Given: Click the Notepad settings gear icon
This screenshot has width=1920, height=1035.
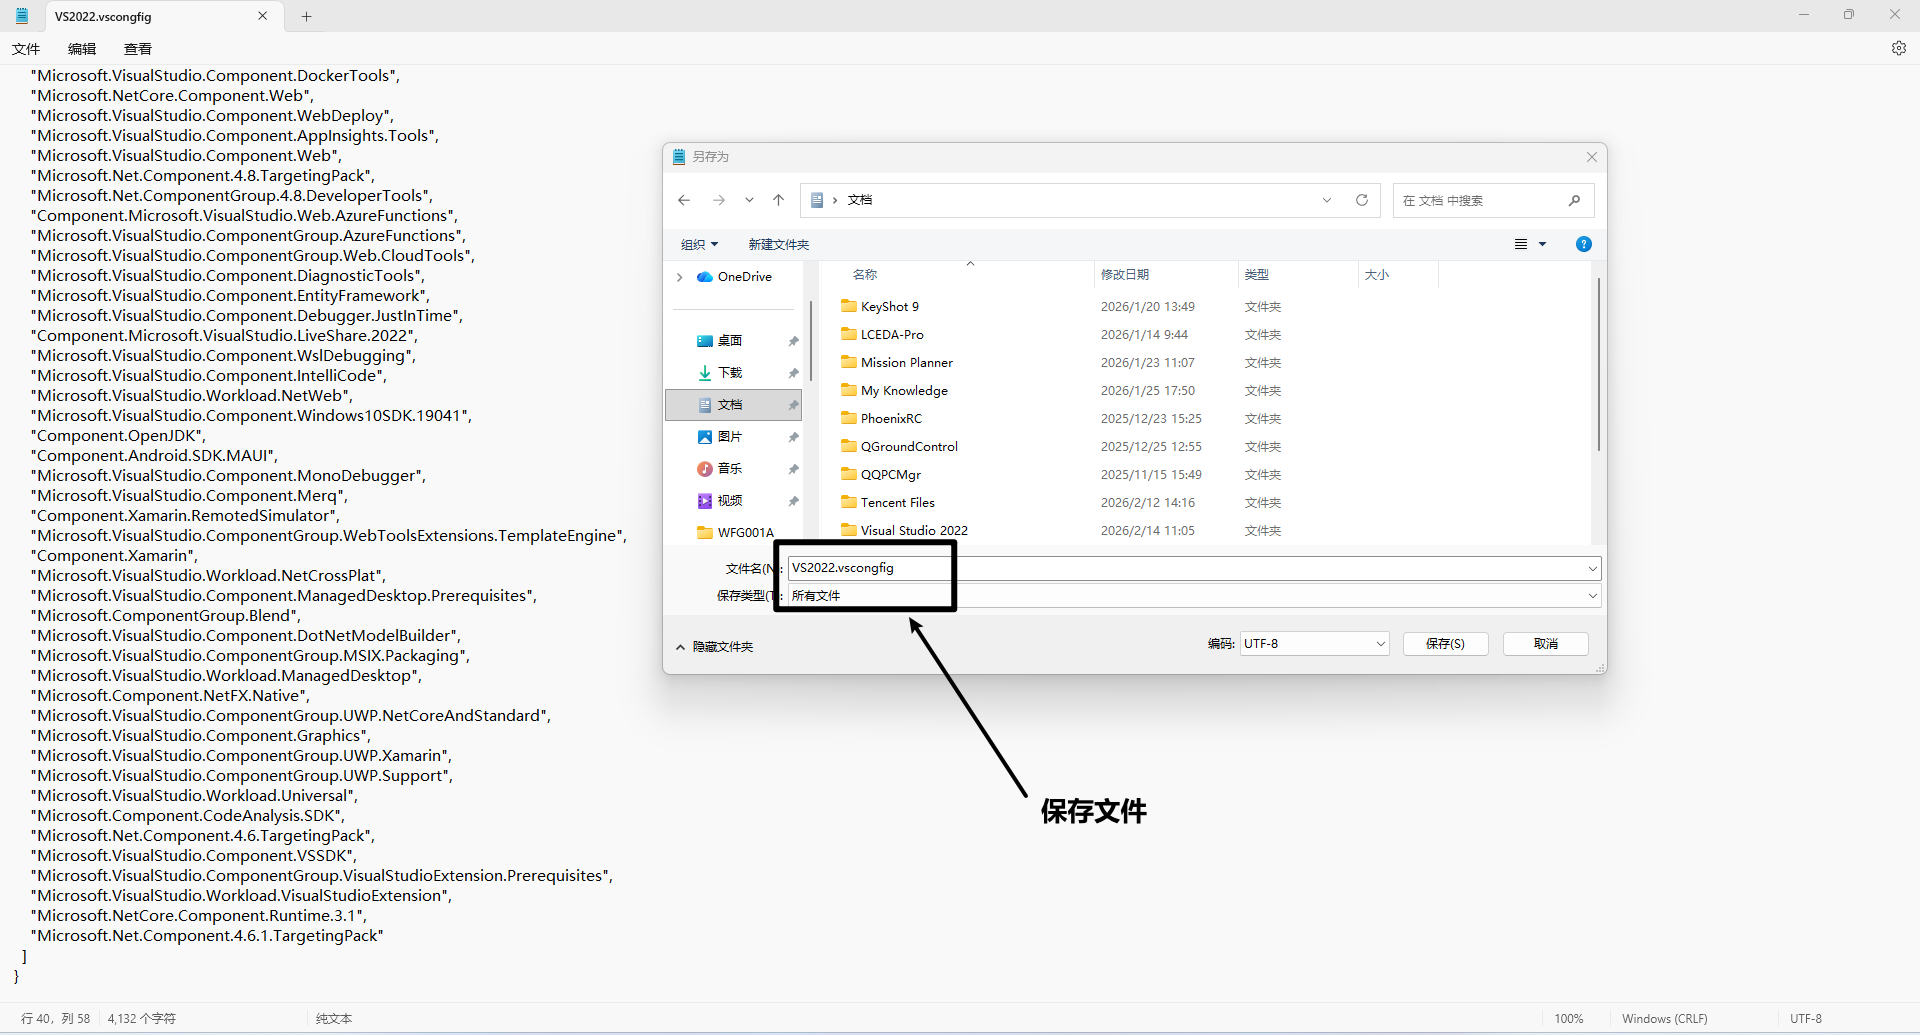Looking at the screenshot, I should [1898, 48].
